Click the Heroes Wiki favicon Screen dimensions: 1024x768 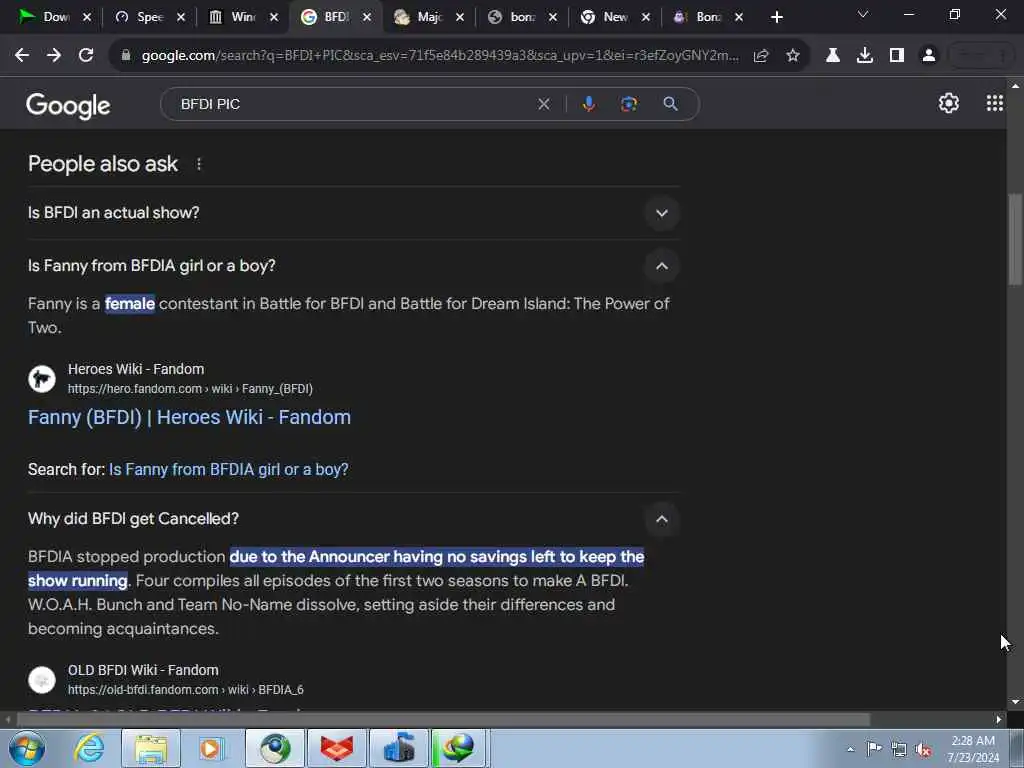42,379
